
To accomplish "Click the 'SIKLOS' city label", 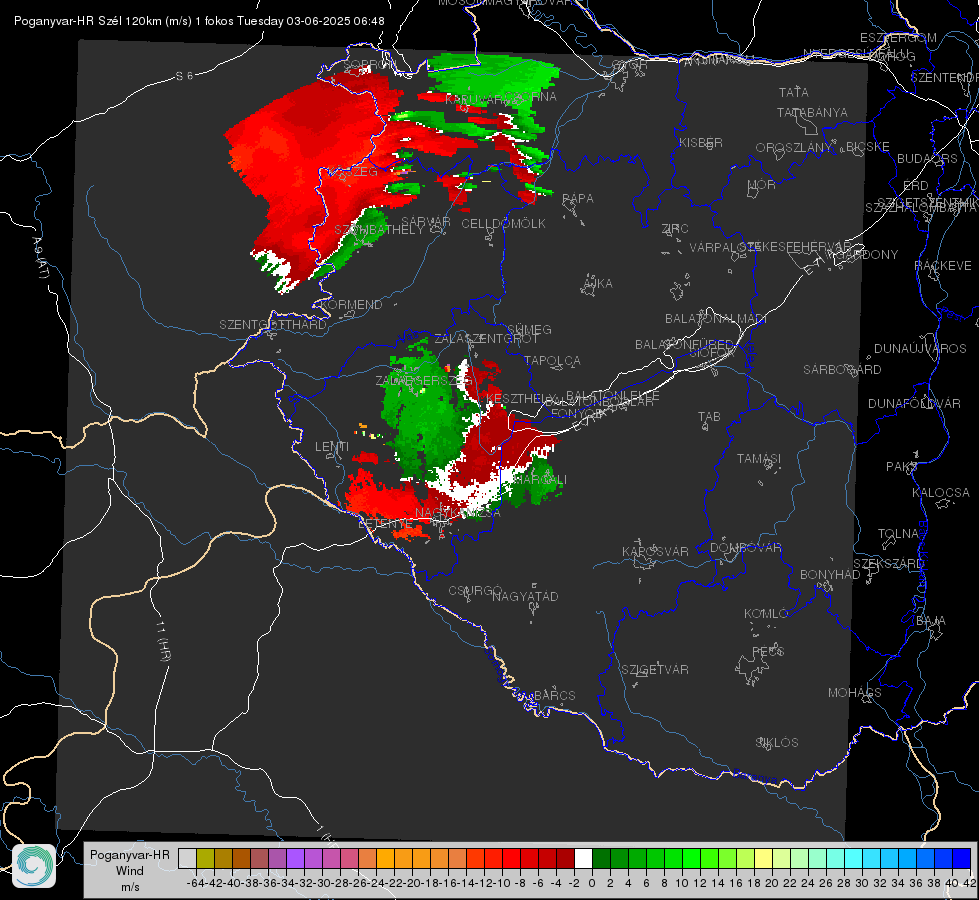I will pyautogui.click(x=777, y=743).
